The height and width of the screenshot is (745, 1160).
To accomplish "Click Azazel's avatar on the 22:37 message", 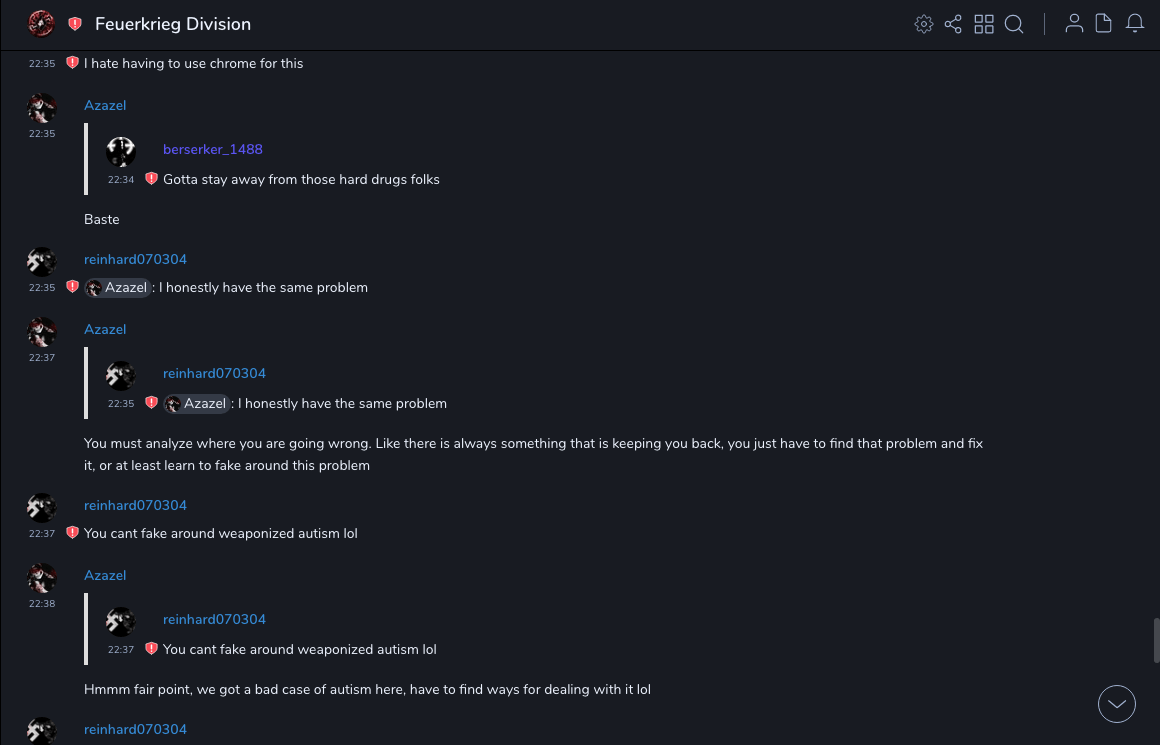I will point(42,332).
